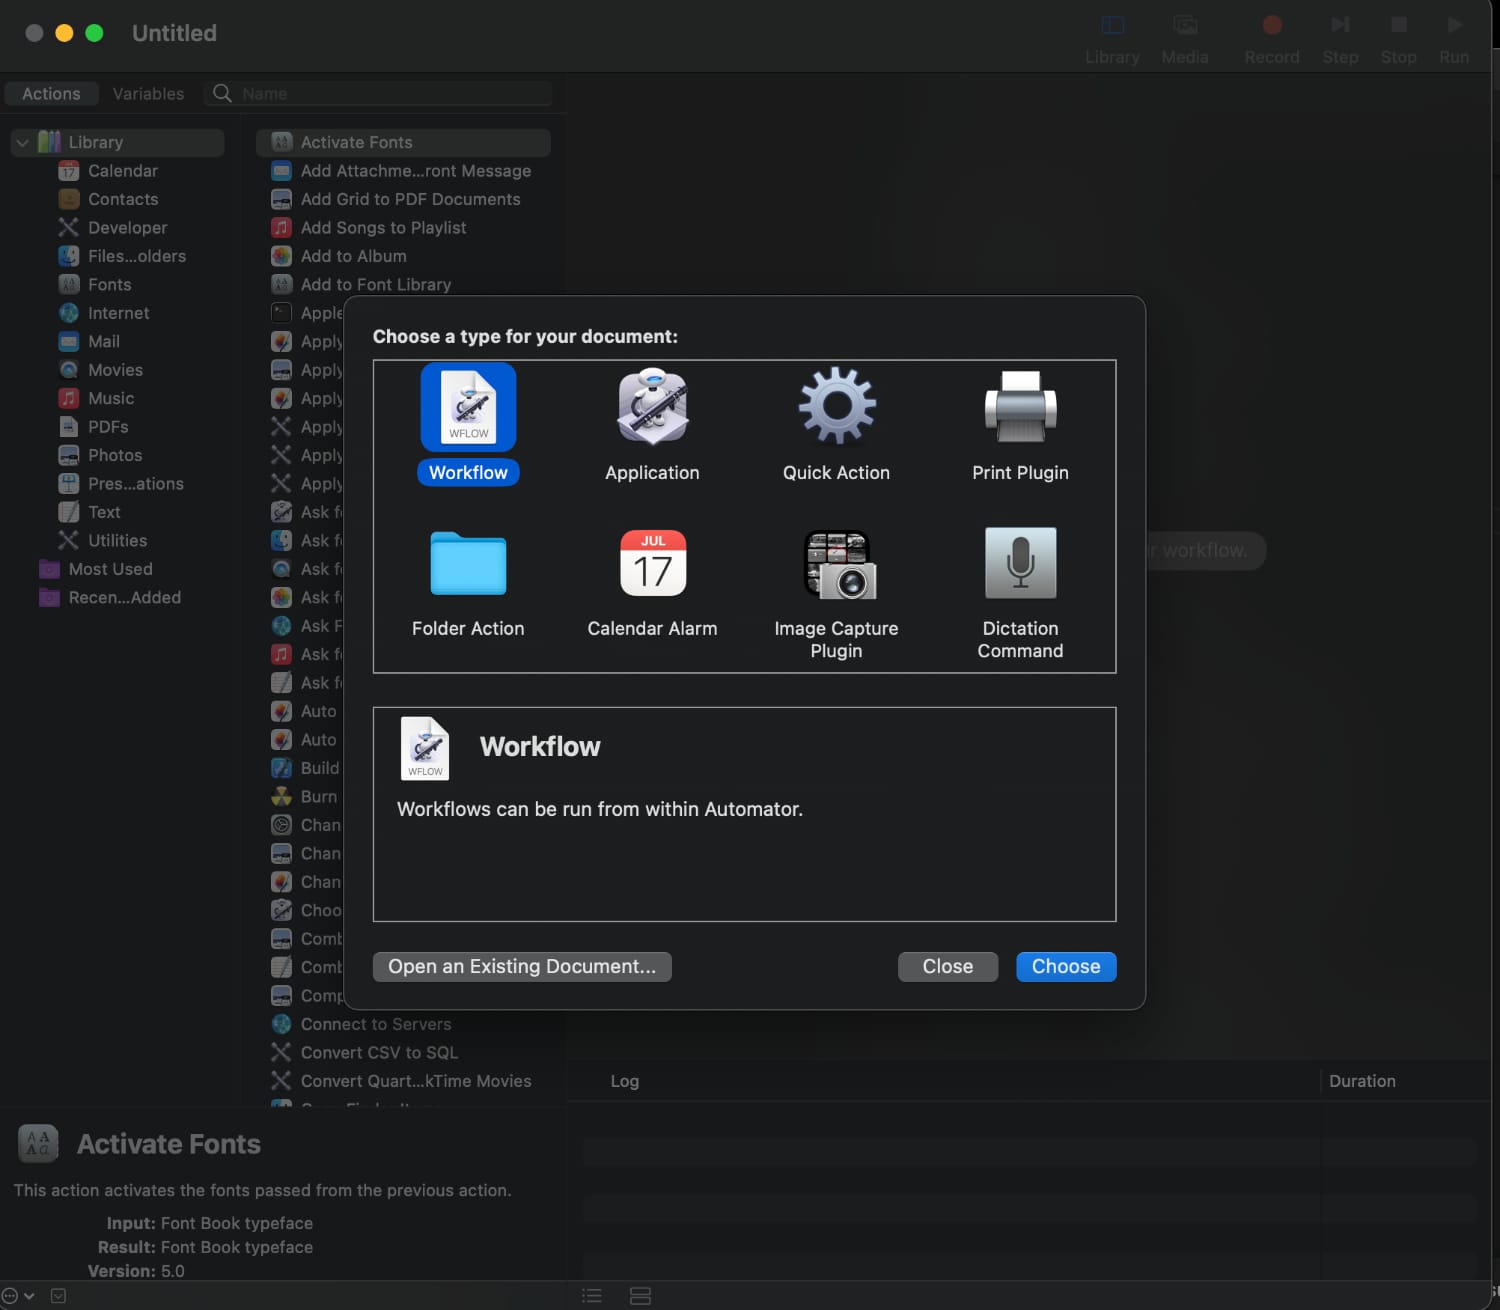The image size is (1500, 1310).
Task: Click the Stop toolbar button
Action: pyautogui.click(x=1399, y=38)
